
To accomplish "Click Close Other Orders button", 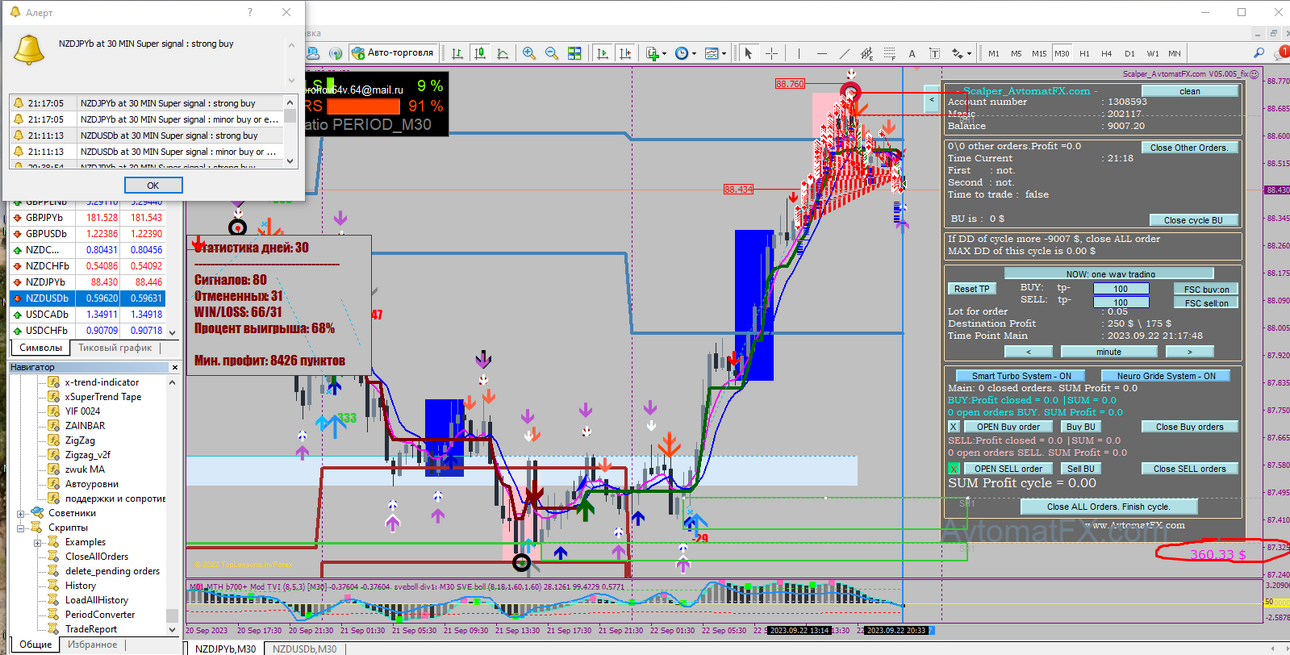I will (1190, 147).
